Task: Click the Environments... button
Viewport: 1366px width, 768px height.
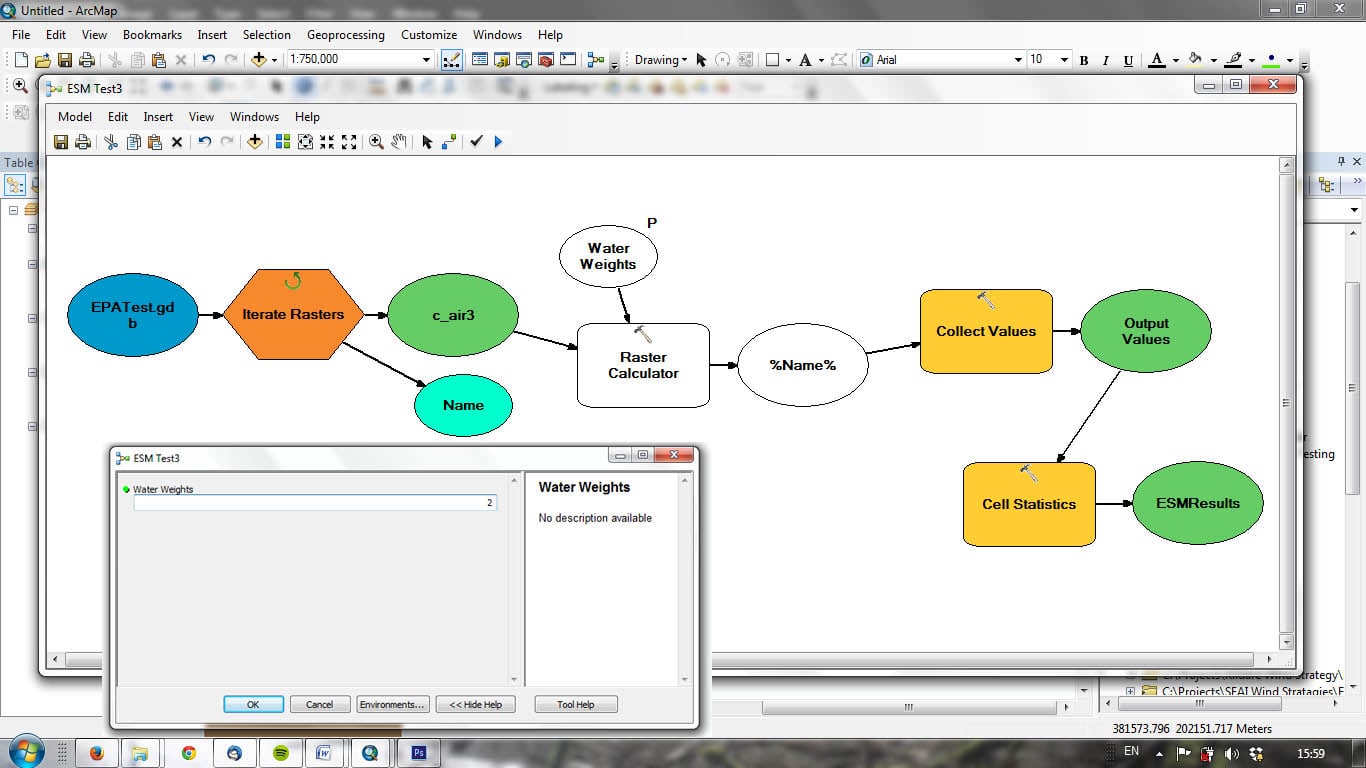Action: 393,705
